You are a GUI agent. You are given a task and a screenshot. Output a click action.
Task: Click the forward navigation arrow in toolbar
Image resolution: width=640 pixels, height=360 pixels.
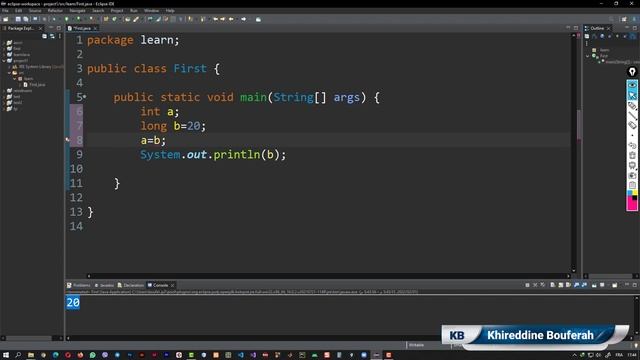(244, 19)
